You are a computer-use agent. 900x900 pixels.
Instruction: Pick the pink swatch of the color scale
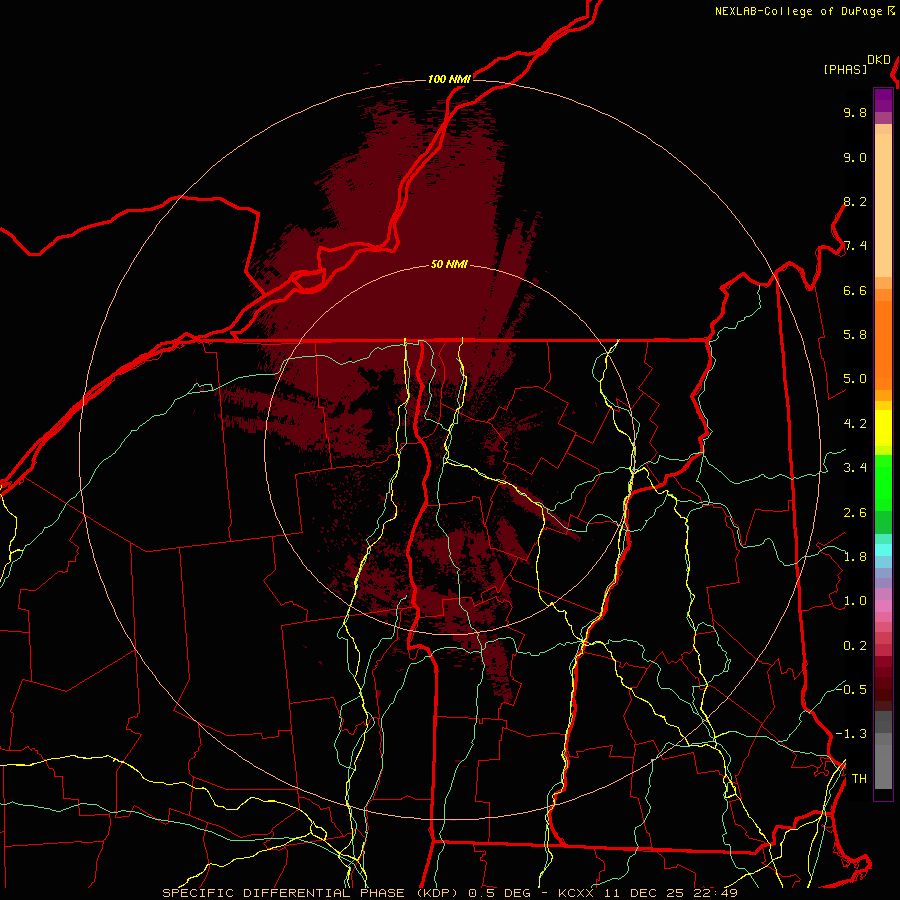click(x=883, y=606)
